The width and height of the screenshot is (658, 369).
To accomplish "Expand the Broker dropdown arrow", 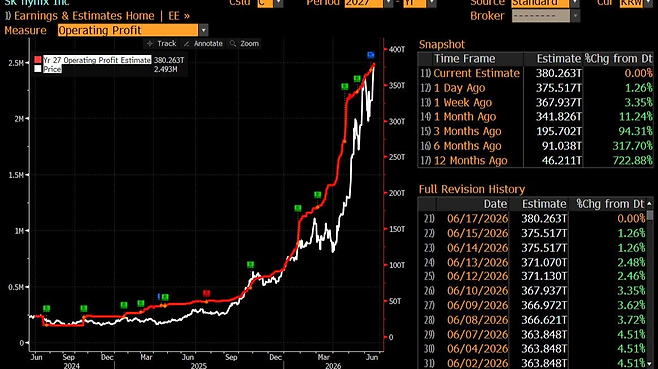I will (575, 16).
